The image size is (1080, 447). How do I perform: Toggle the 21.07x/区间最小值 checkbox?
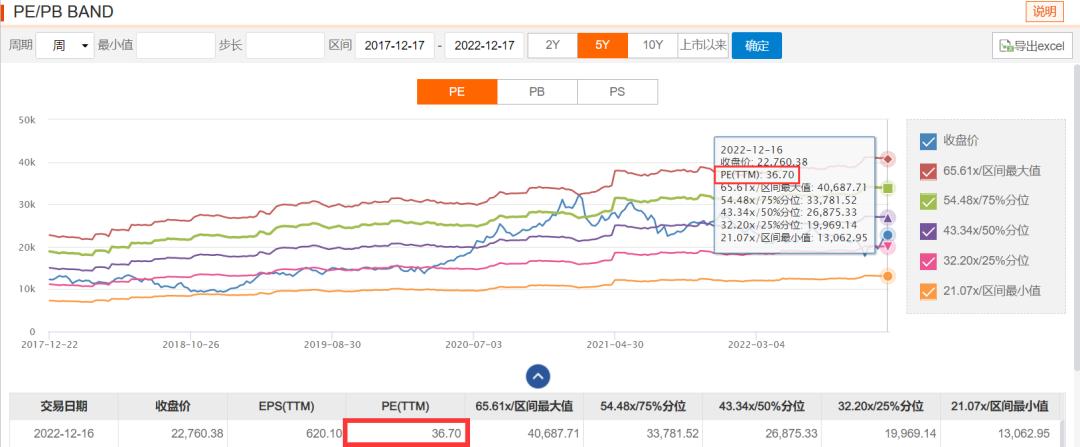pos(928,291)
